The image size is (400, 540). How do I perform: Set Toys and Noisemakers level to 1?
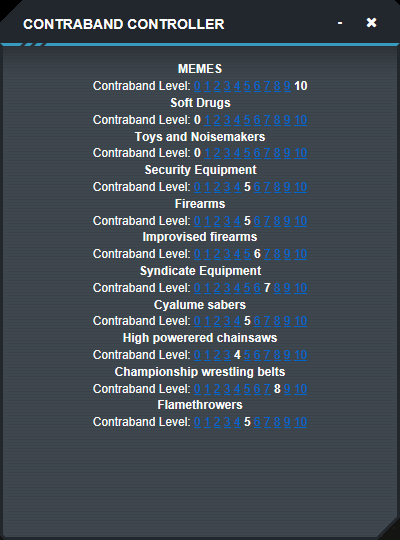[207, 153]
